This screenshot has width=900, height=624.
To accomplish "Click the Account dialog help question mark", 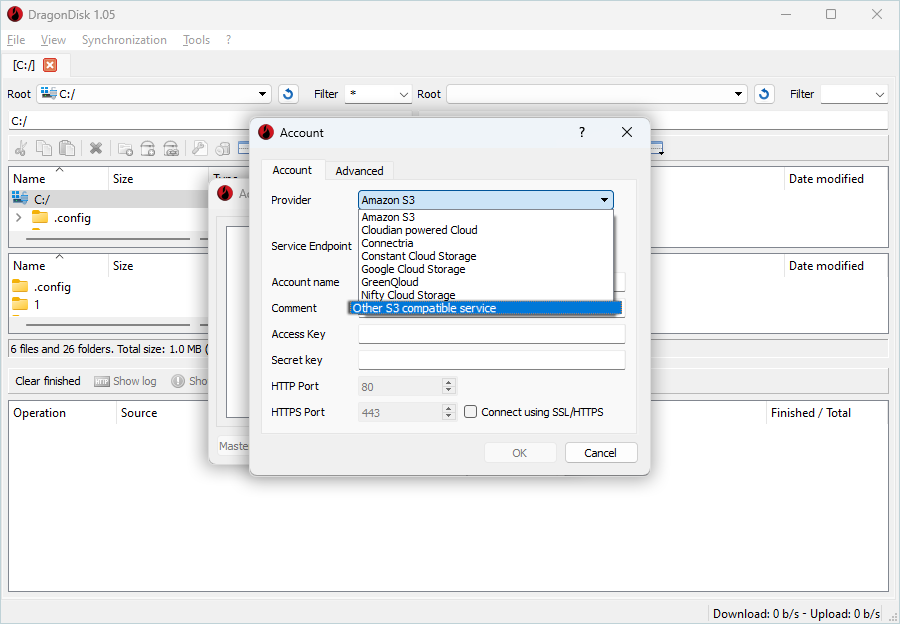I will [581, 133].
